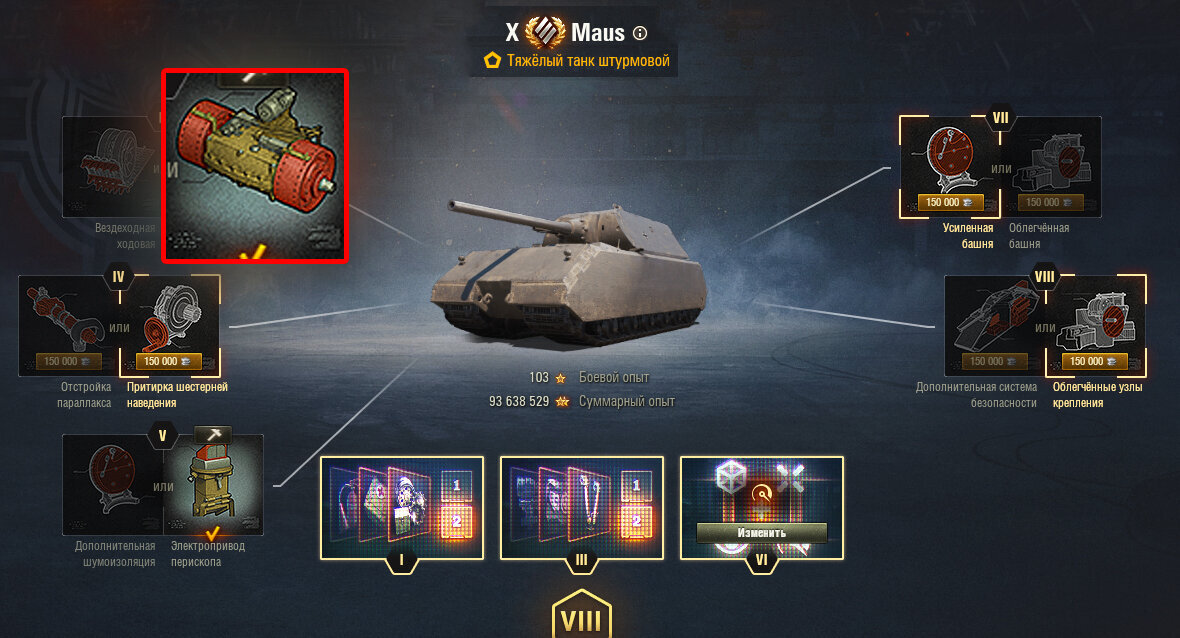Choose the Вездеходная ходовая modification
The image size is (1180, 638).
click(111, 167)
